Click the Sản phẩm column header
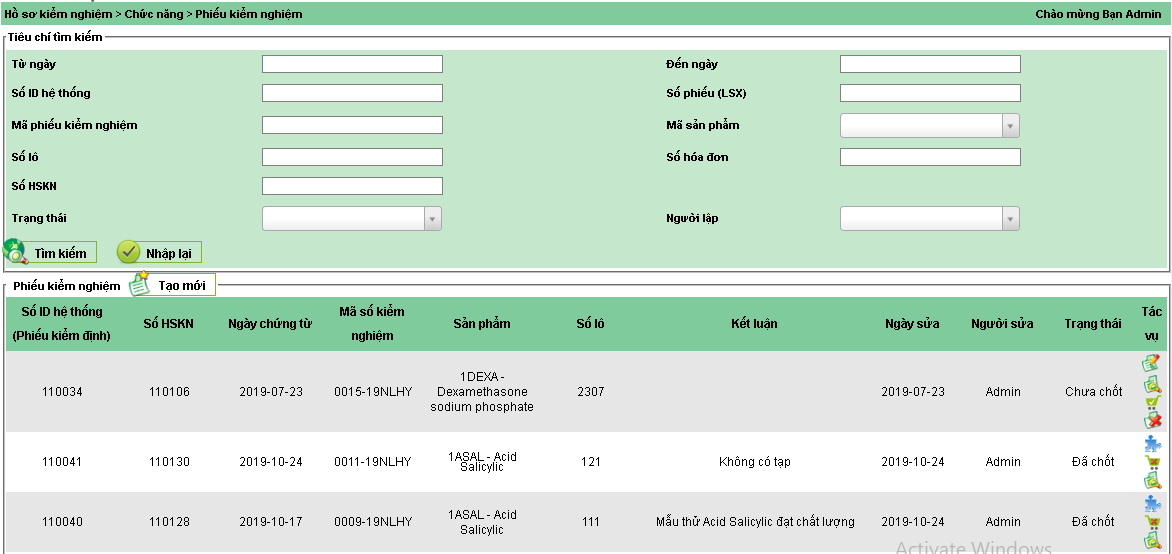This screenshot has height=554, width=1172. coord(482,324)
